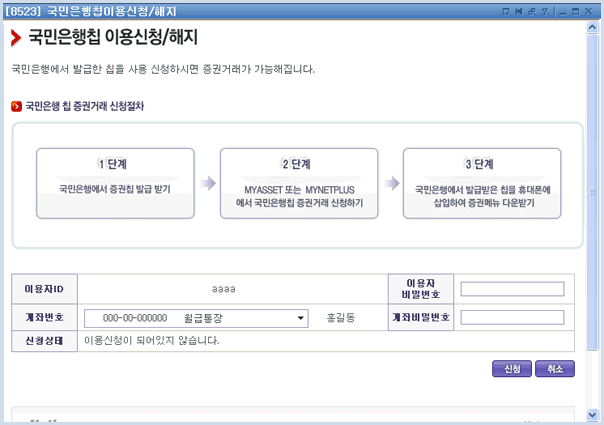This screenshot has height=425, width=604.
Task: Open the 계좌번호 account dropdown
Action: coord(196,318)
